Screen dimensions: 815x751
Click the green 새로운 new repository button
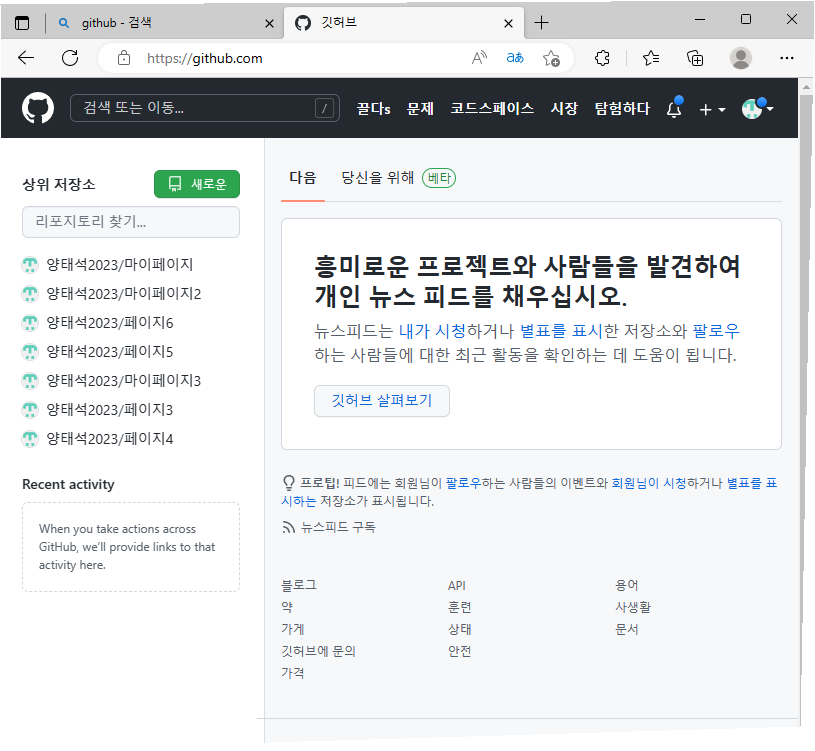point(196,184)
